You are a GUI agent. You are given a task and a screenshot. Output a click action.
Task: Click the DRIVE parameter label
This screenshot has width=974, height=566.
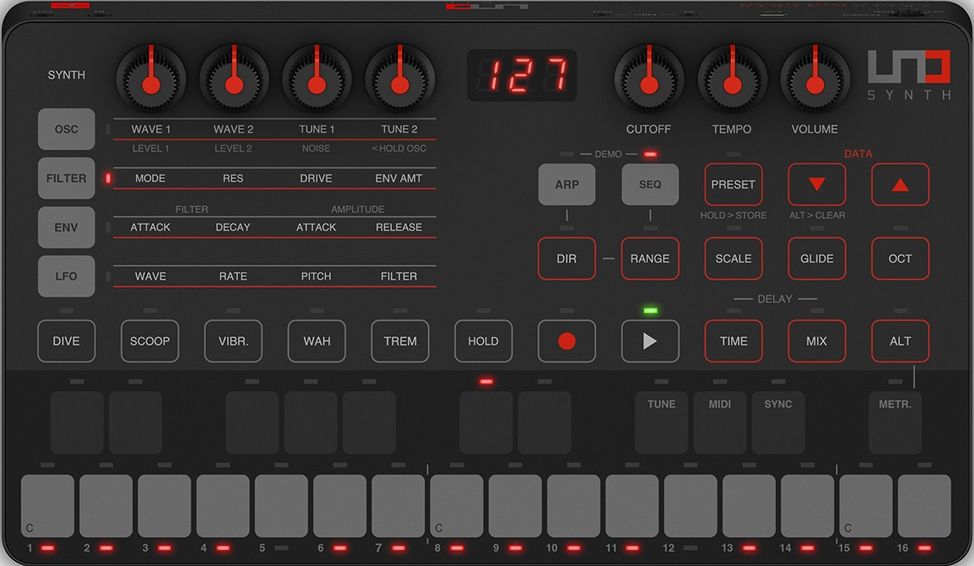(316, 178)
